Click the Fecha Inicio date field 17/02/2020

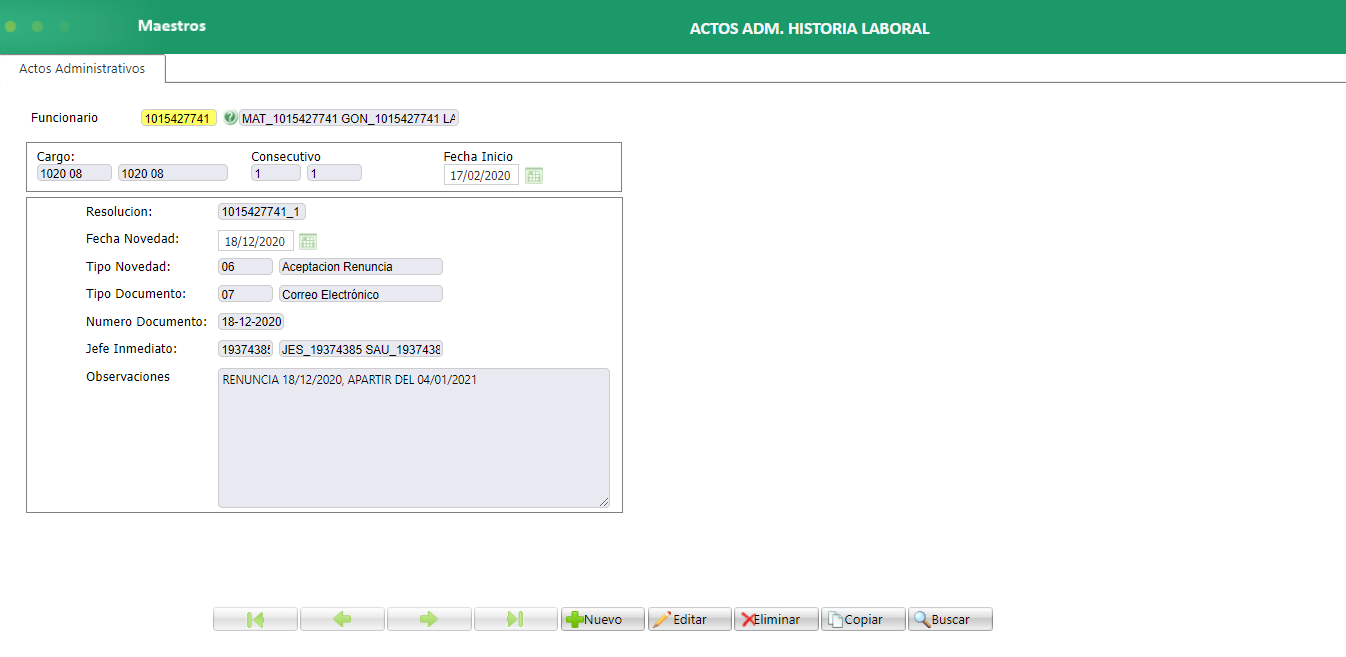click(x=481, y=176)
